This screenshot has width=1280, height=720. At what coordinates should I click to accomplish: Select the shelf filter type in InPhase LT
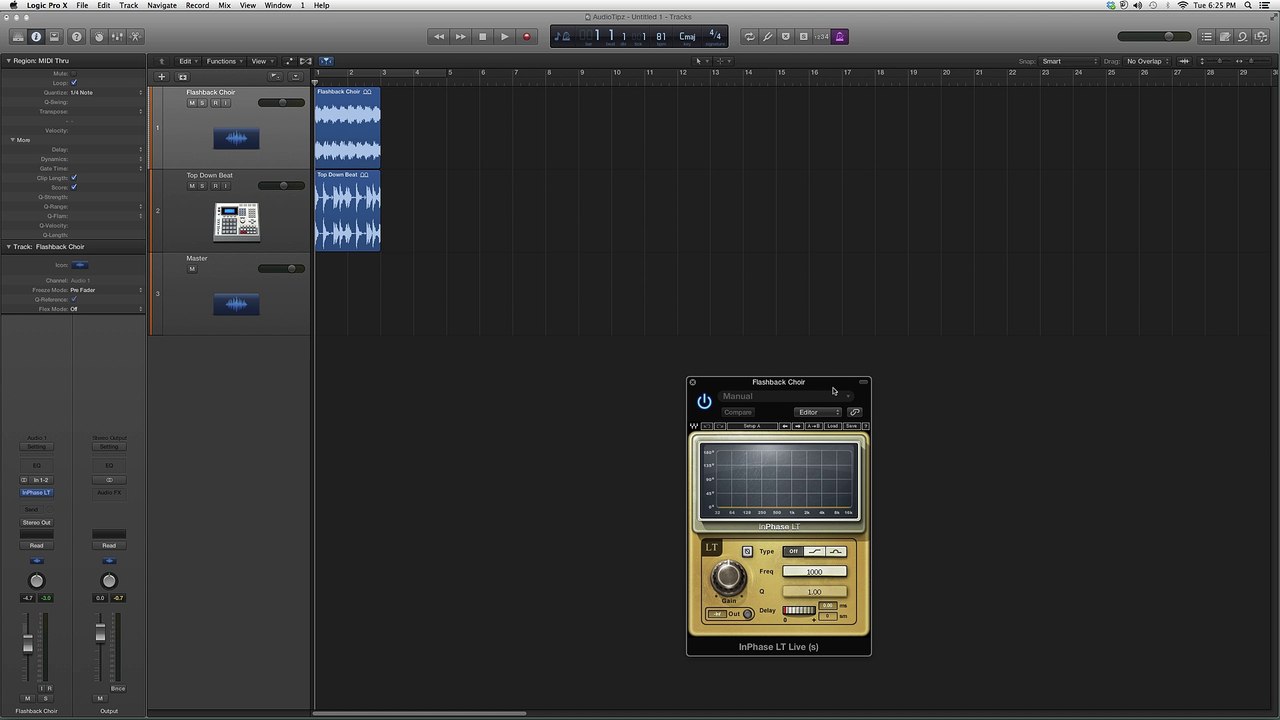pyautogui.click(x=815, y=551)
